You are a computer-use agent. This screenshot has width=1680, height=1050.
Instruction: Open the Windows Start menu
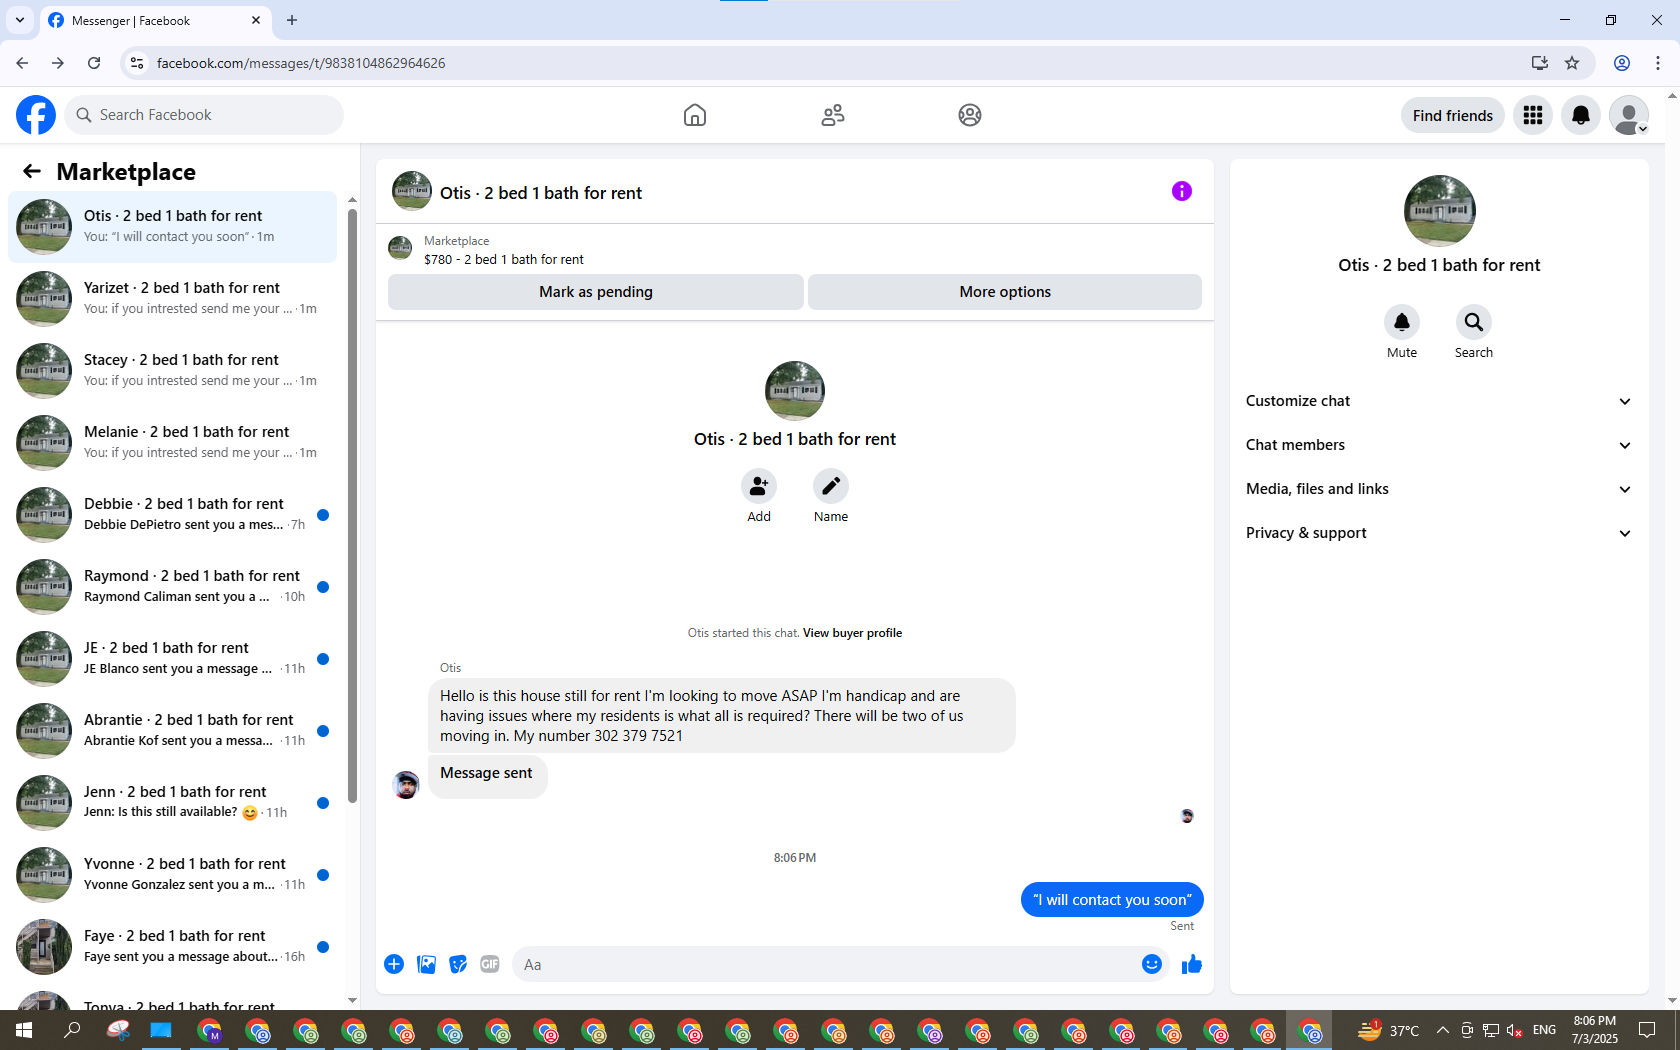pos(24,1030)
